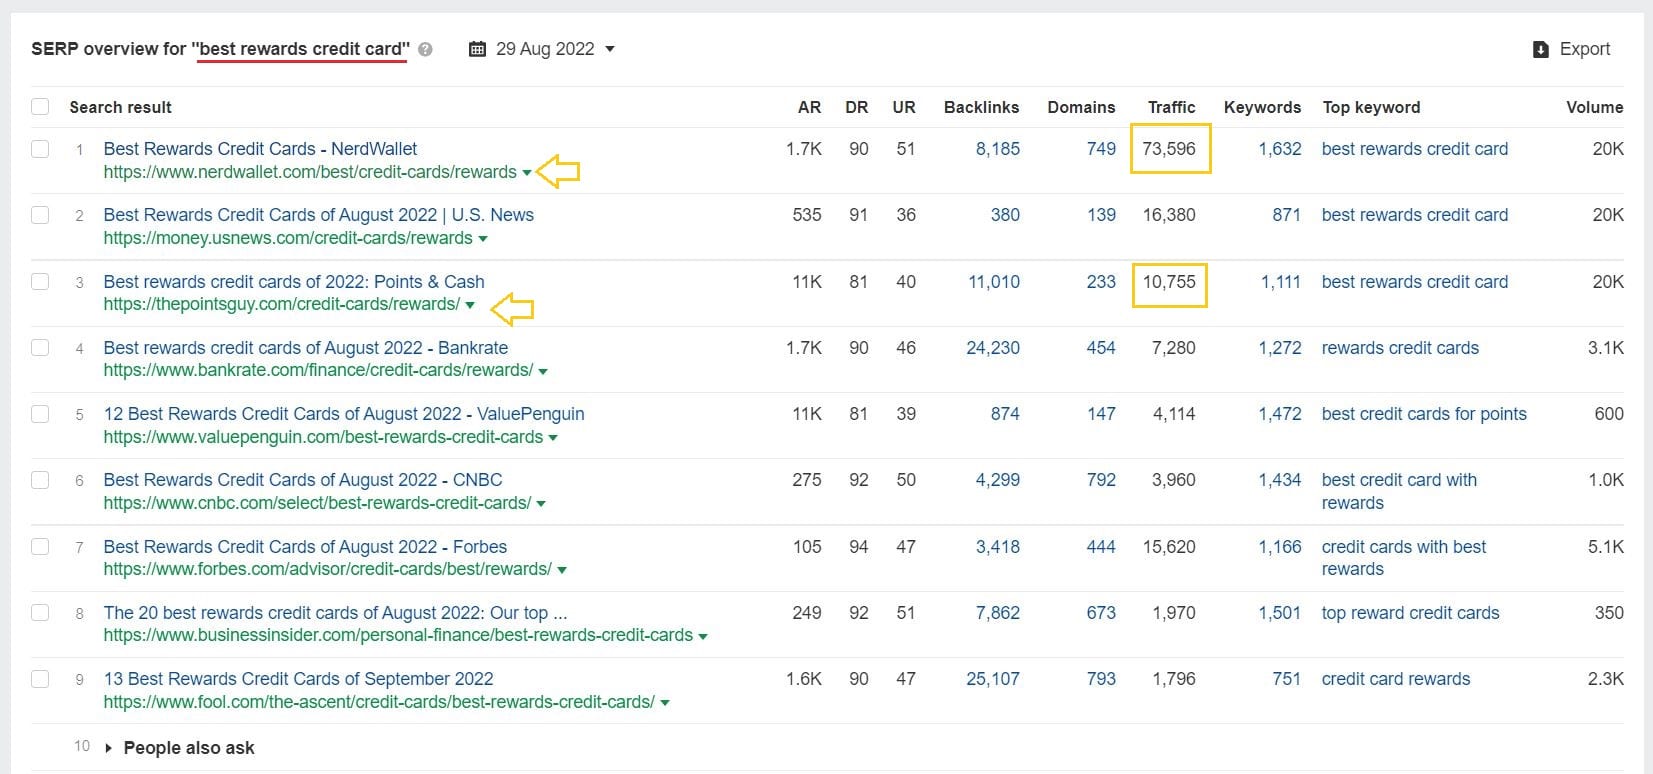Check the box for the Business Insider result

(x=40, y=613)
